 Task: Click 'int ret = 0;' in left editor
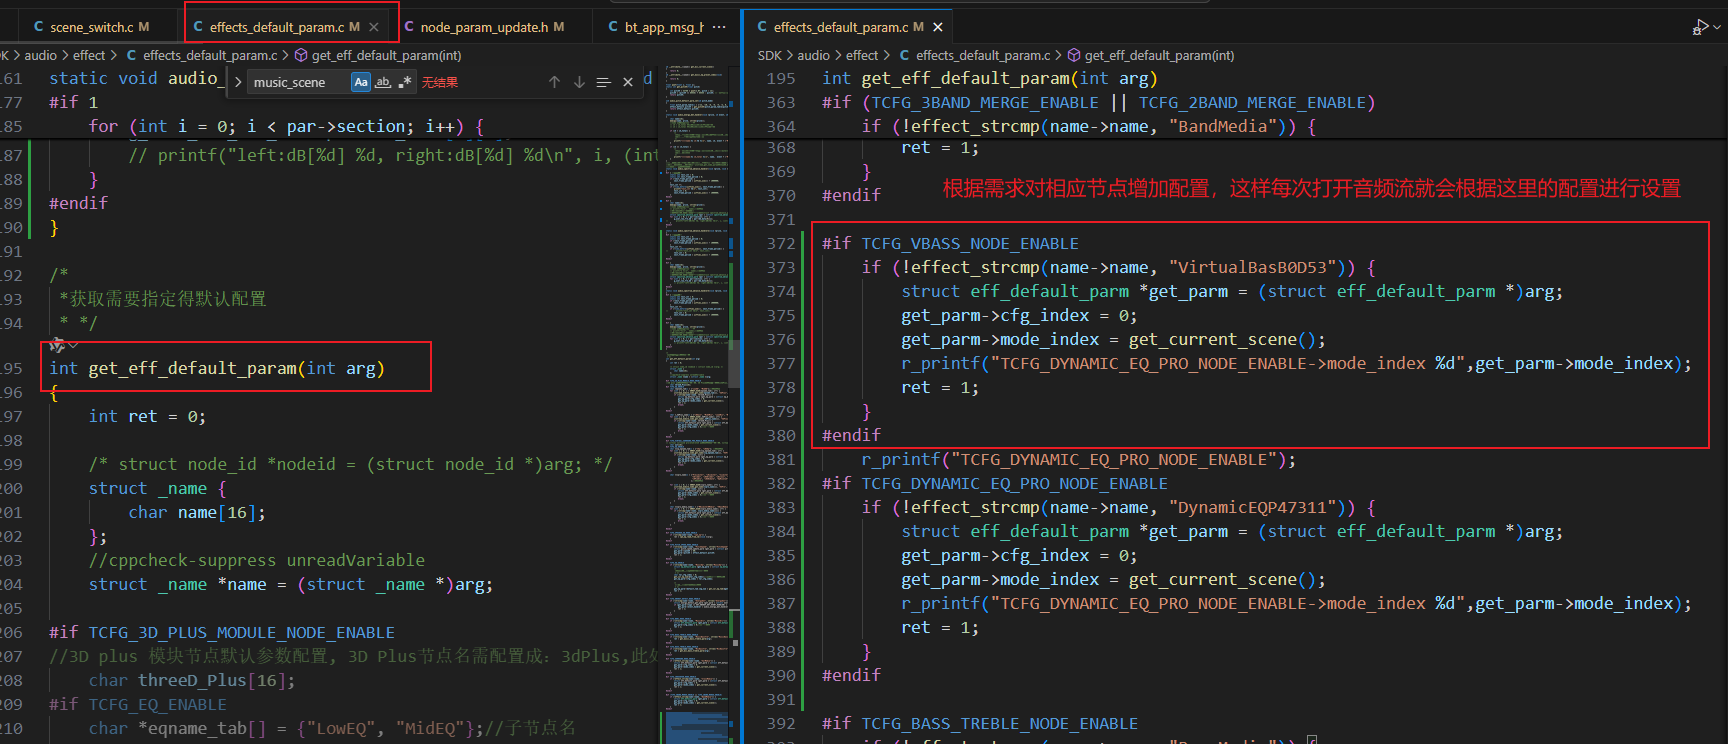click(147, 416)
